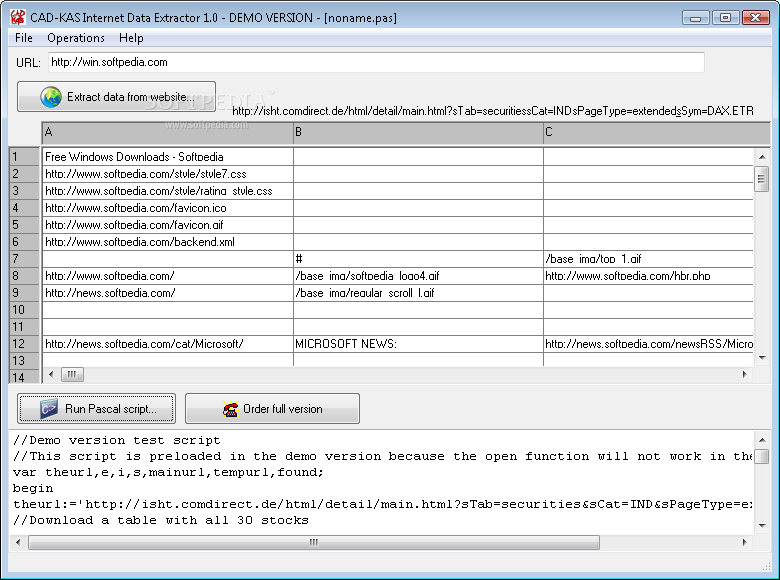Click the table's horizontal scrollbar thumb

click(x=72, y=374)
